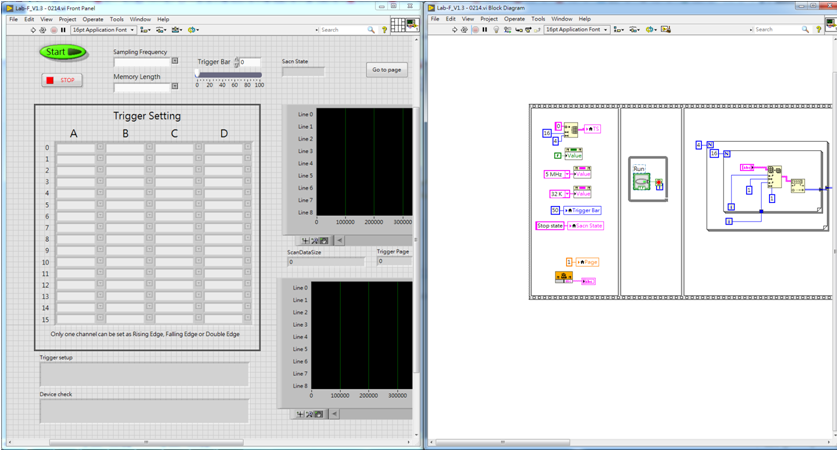
Task: Click Context Help question mark in Front Panel
Action: coord(384,30)
